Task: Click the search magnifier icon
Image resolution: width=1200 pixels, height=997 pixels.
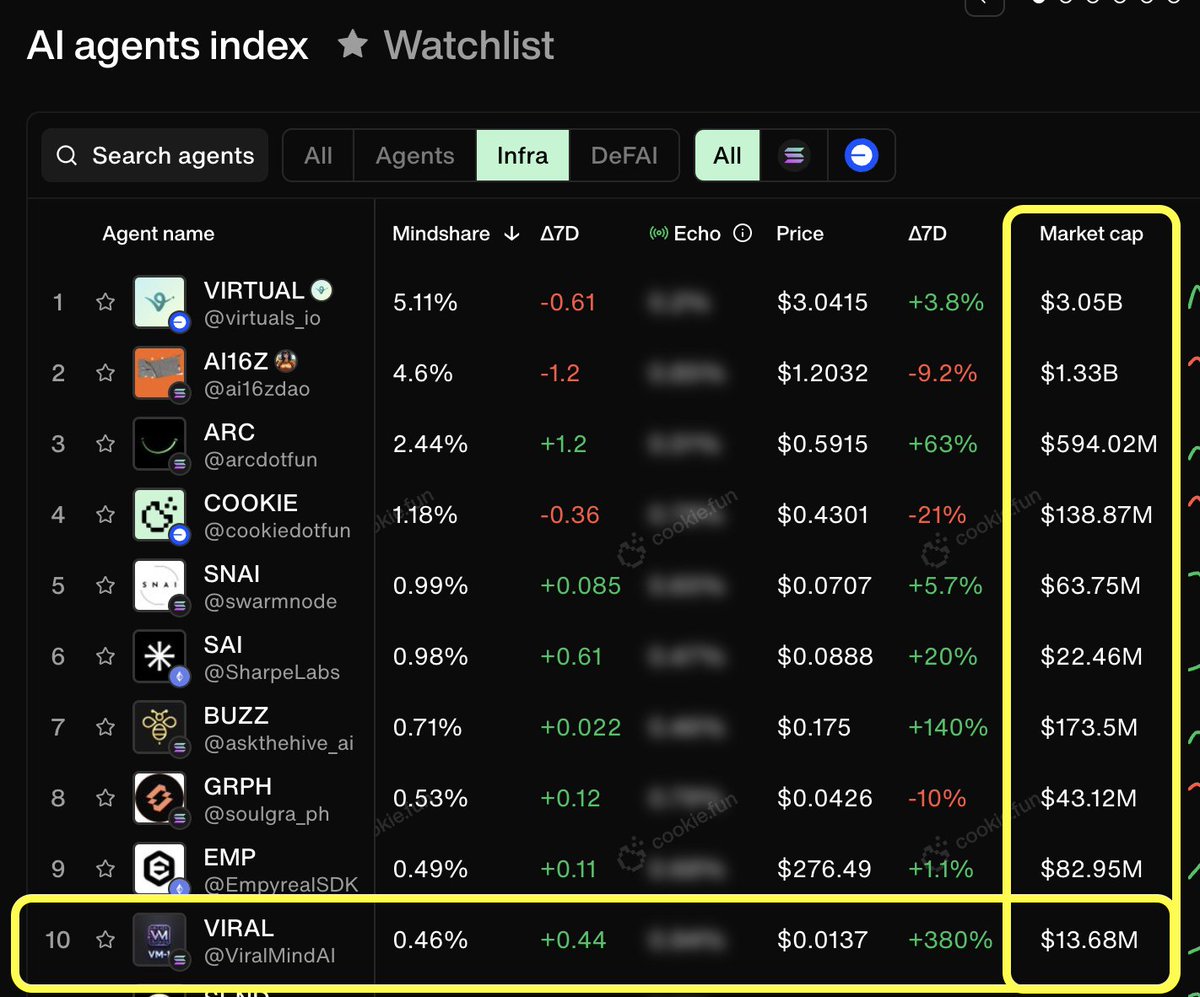Action: coord(67,156)
